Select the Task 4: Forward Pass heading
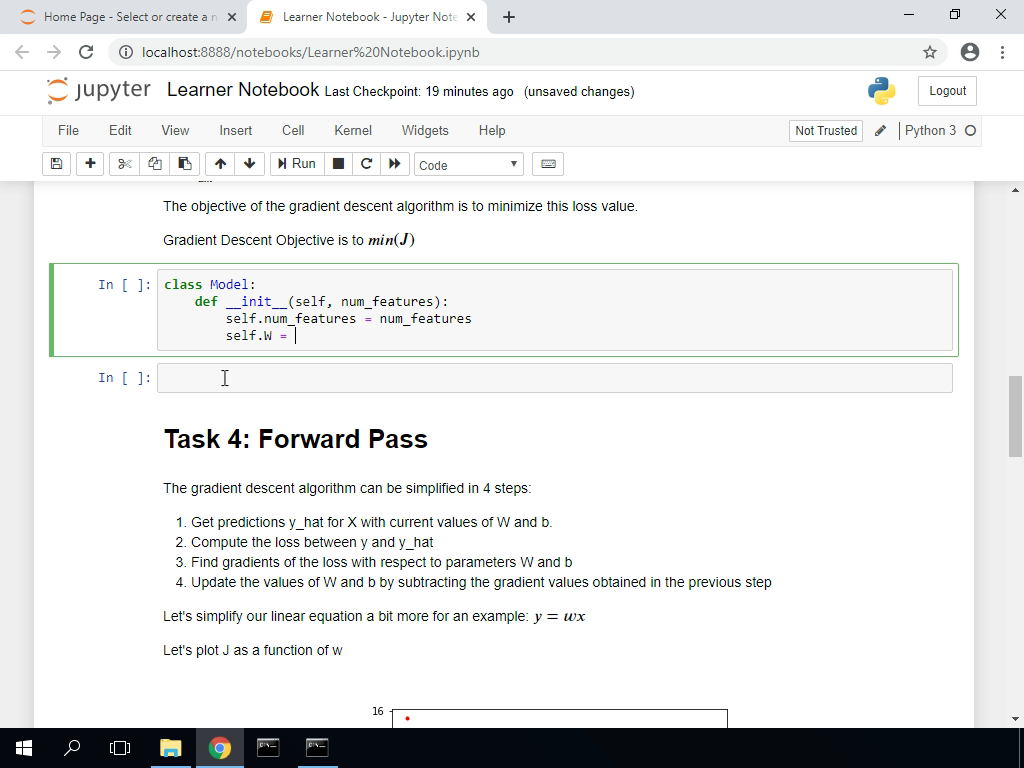Screen dimensions: 1024x768 296,439
